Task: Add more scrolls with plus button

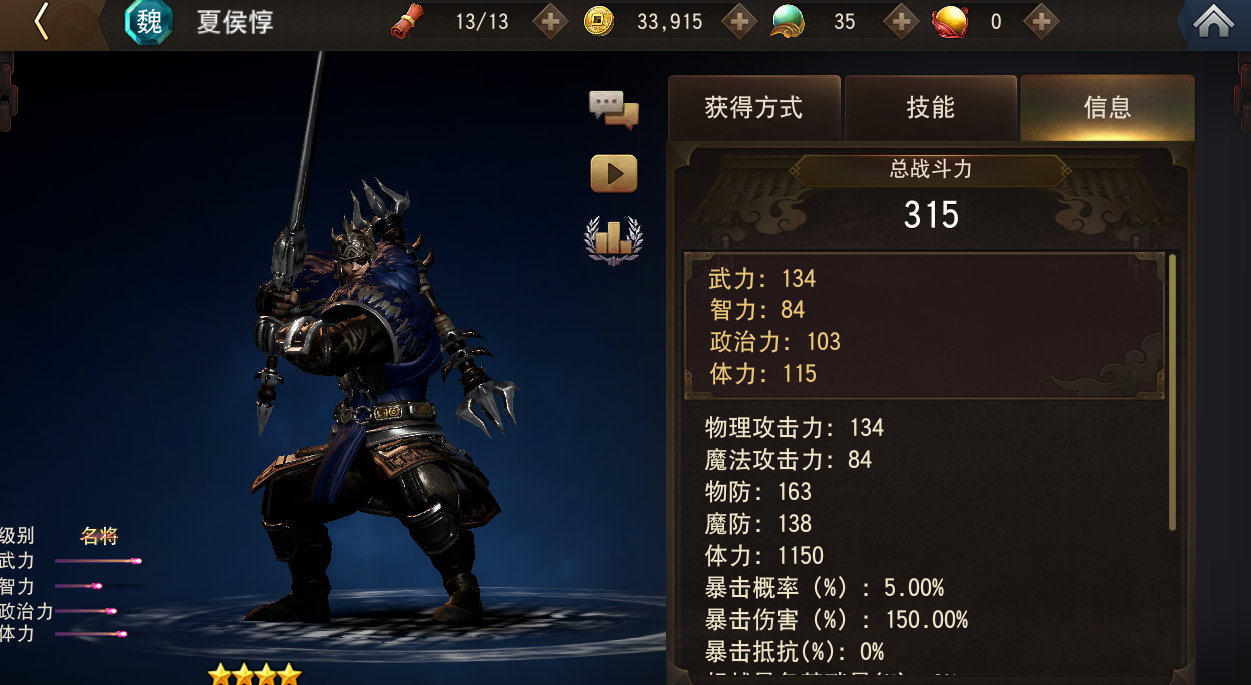Action: tap(550, 21)
